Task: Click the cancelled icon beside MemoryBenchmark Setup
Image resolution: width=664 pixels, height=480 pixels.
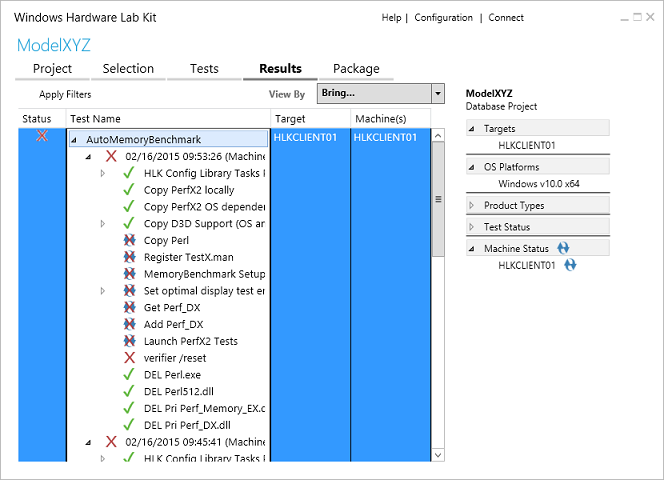Action: coord(130,274)
